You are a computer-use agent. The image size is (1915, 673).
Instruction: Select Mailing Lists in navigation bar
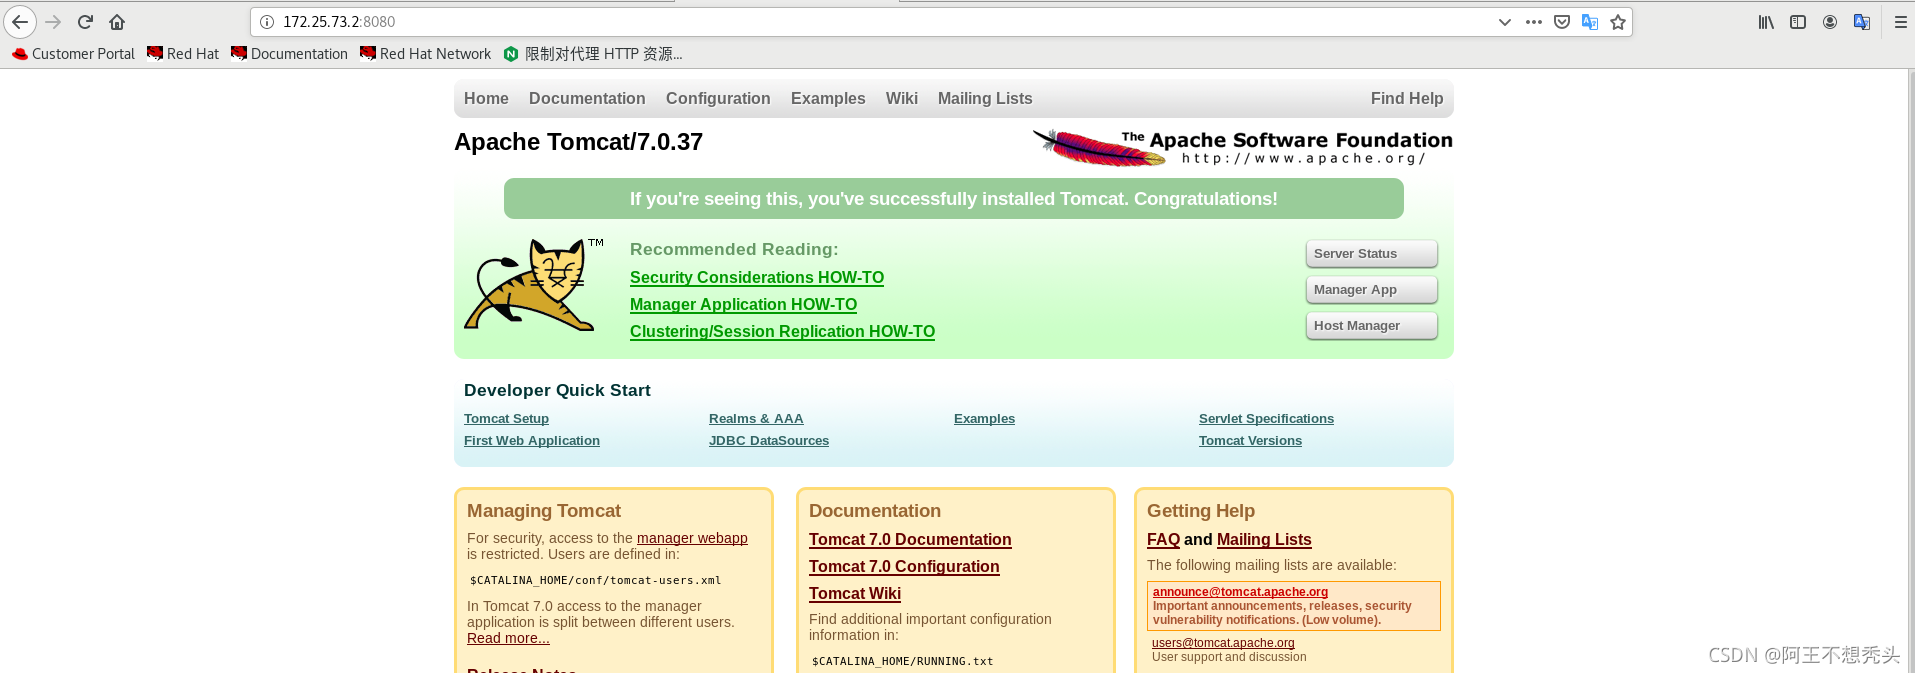(985, 98)
